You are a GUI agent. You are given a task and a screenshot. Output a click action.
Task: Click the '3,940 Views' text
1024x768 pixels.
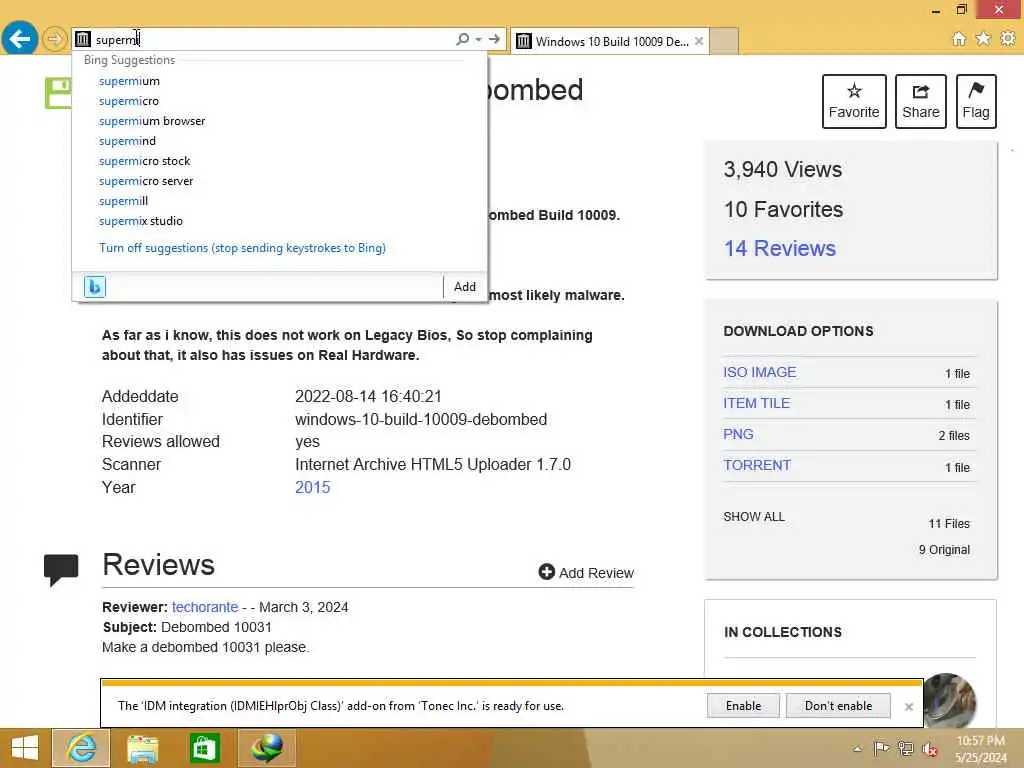pyautogui.click(x=782, y=169)
